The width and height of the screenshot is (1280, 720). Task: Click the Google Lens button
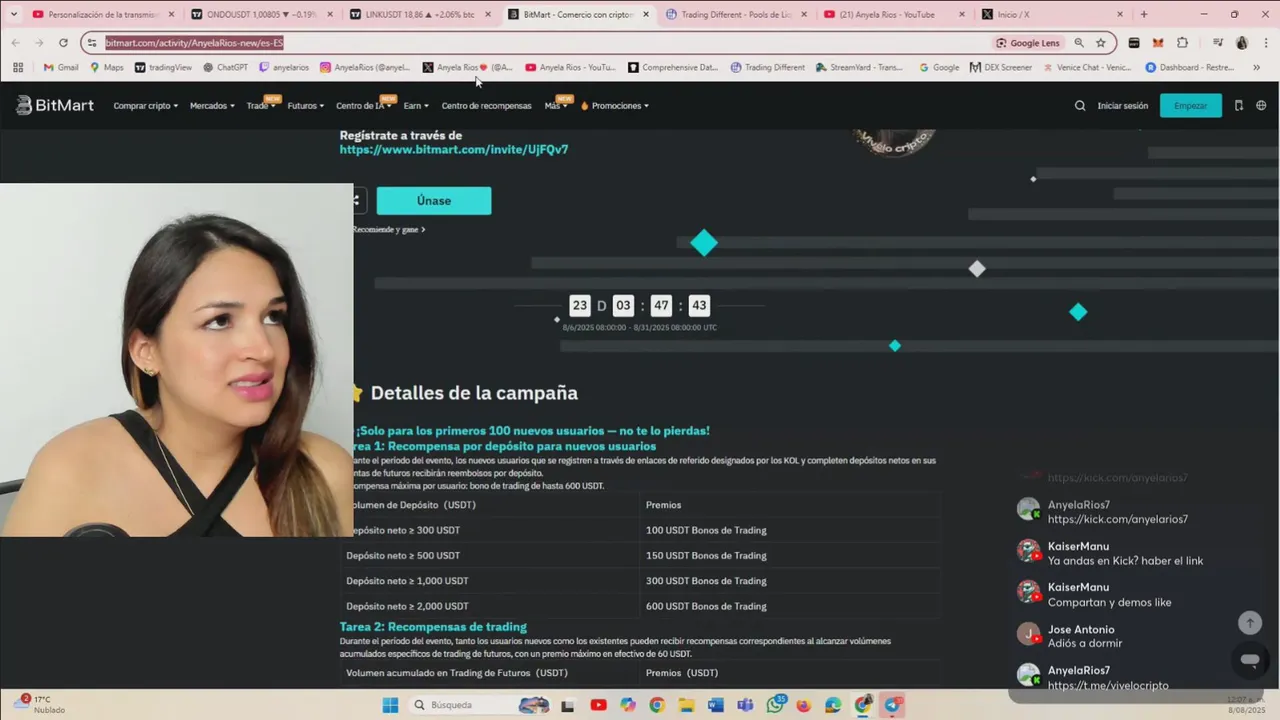(1027, 43)
